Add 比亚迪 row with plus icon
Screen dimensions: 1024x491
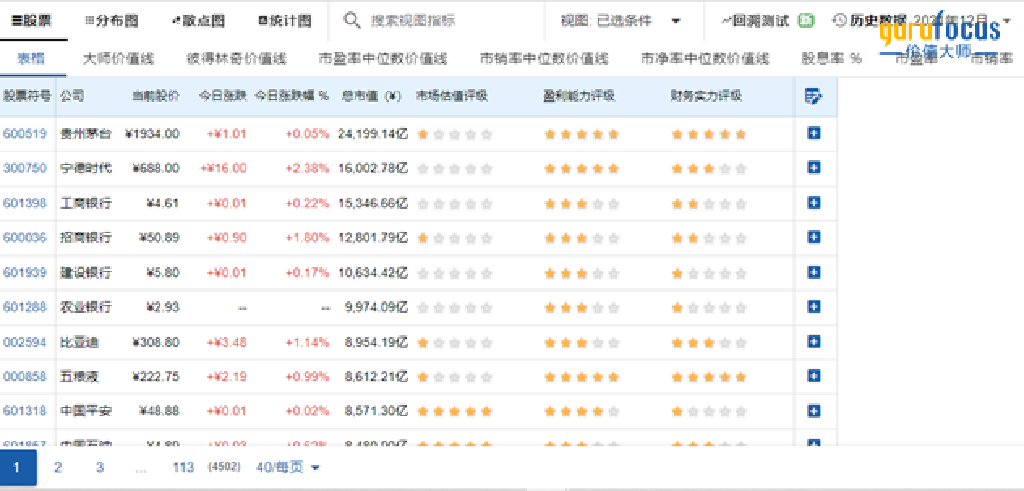pyautogui.click(x=814, y=341)
